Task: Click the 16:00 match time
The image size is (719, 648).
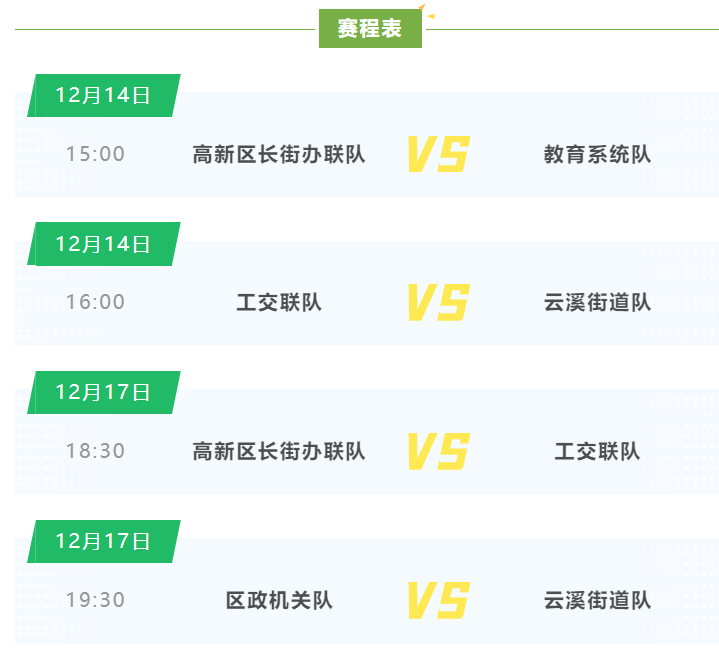Action: click(96, 302)
